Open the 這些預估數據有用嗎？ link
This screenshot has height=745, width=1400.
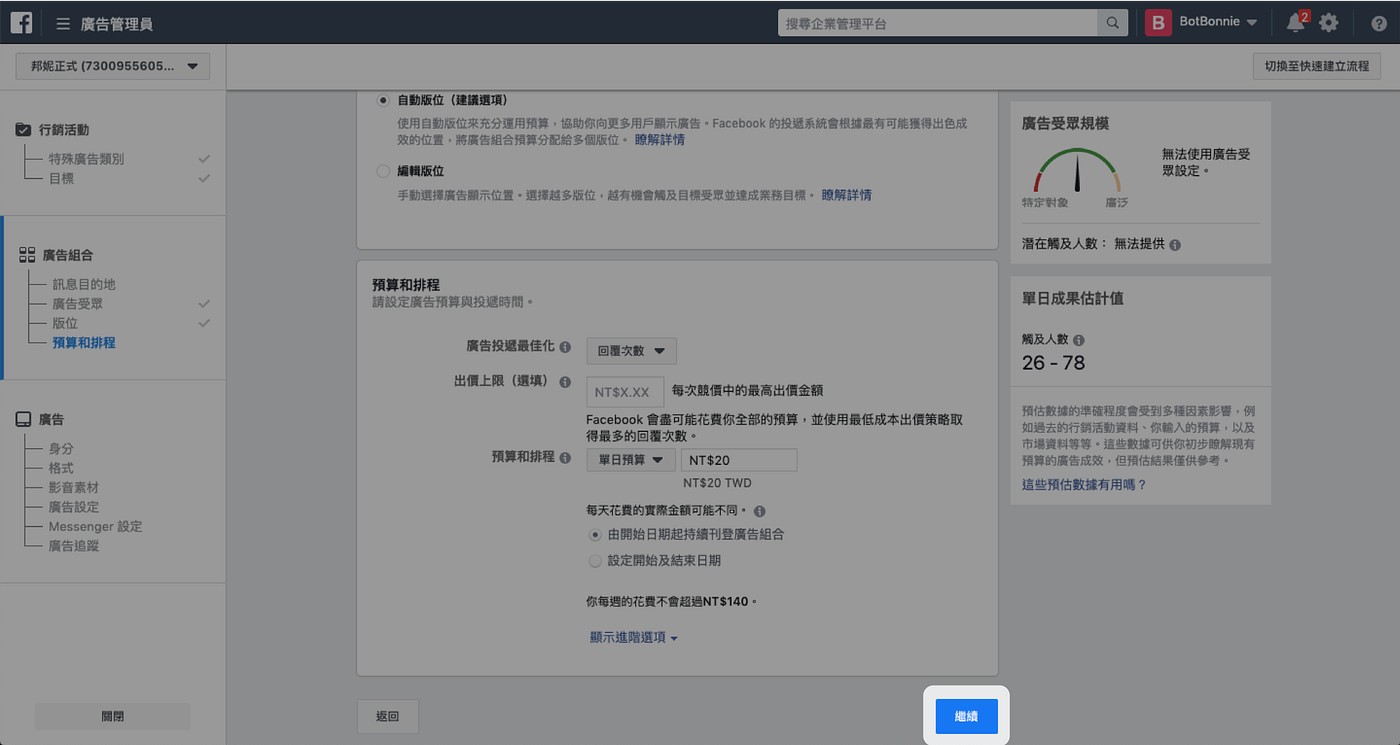coord(1084,484)
